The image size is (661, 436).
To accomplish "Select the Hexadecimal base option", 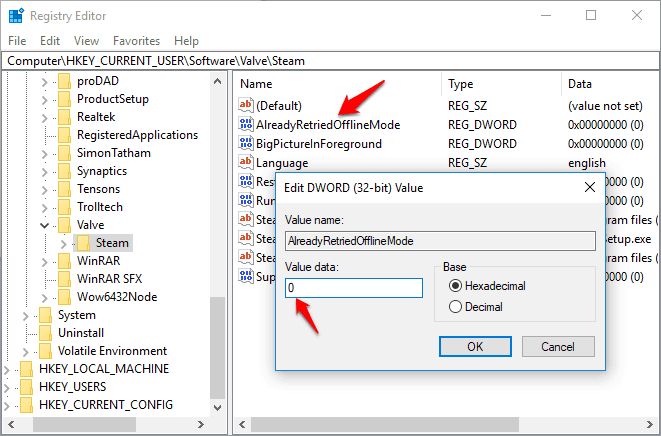I will point(487,286).
